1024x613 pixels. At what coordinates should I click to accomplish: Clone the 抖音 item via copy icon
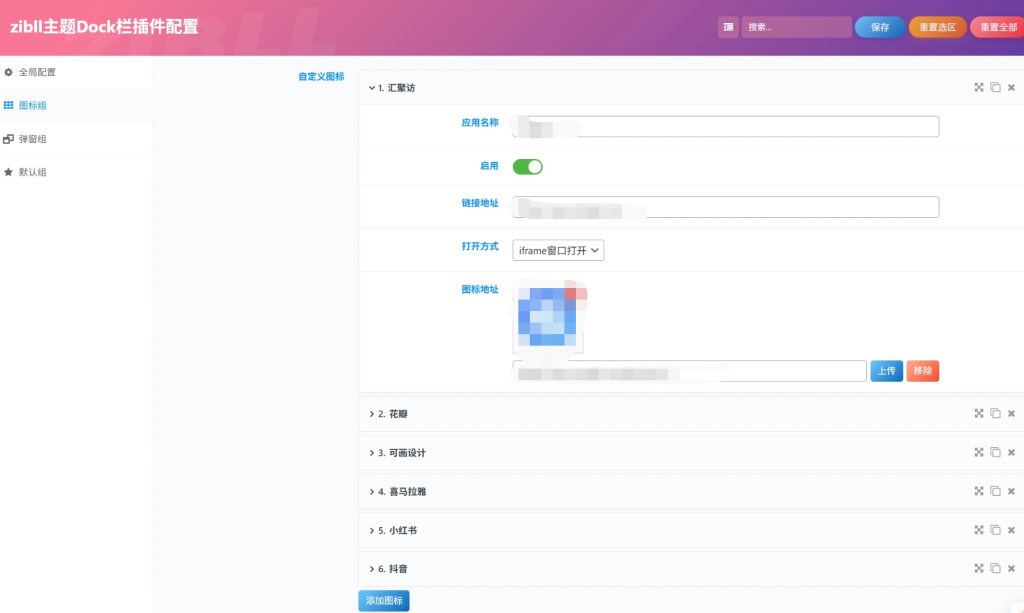coord(995,568)
